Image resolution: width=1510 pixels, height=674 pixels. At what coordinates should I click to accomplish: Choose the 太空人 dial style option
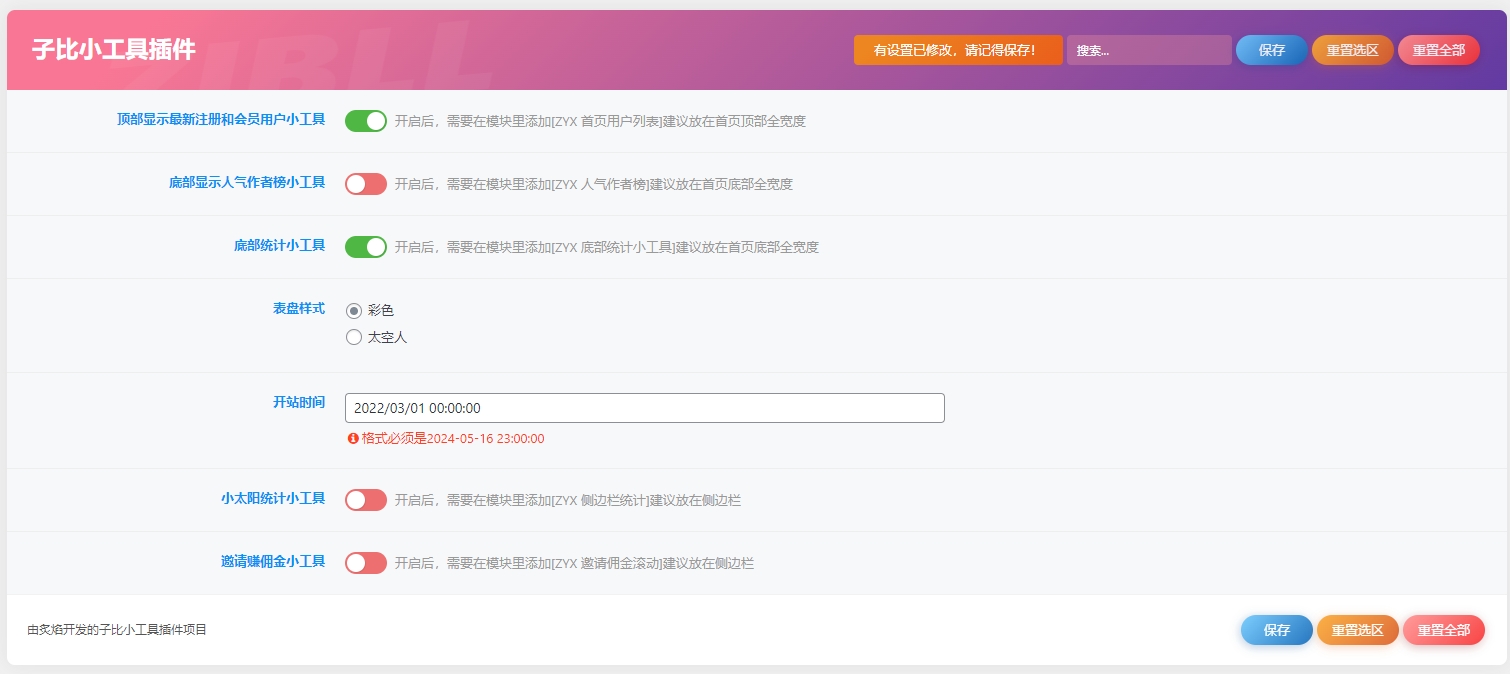click(354, 338)
